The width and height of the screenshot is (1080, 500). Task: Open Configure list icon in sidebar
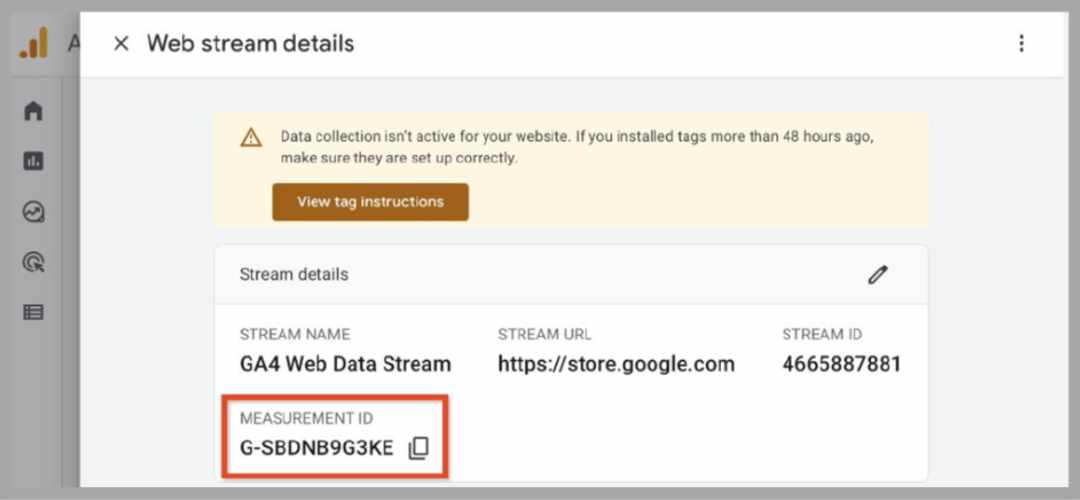34,312
